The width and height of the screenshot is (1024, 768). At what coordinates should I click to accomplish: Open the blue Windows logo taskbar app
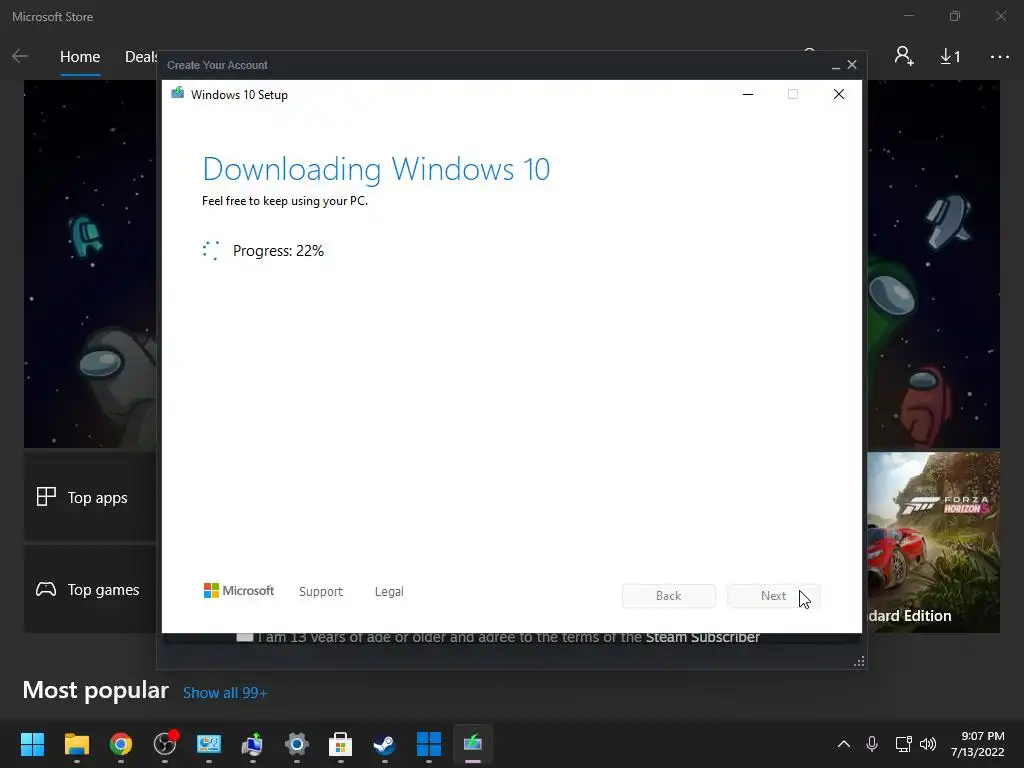click(428, 744)
